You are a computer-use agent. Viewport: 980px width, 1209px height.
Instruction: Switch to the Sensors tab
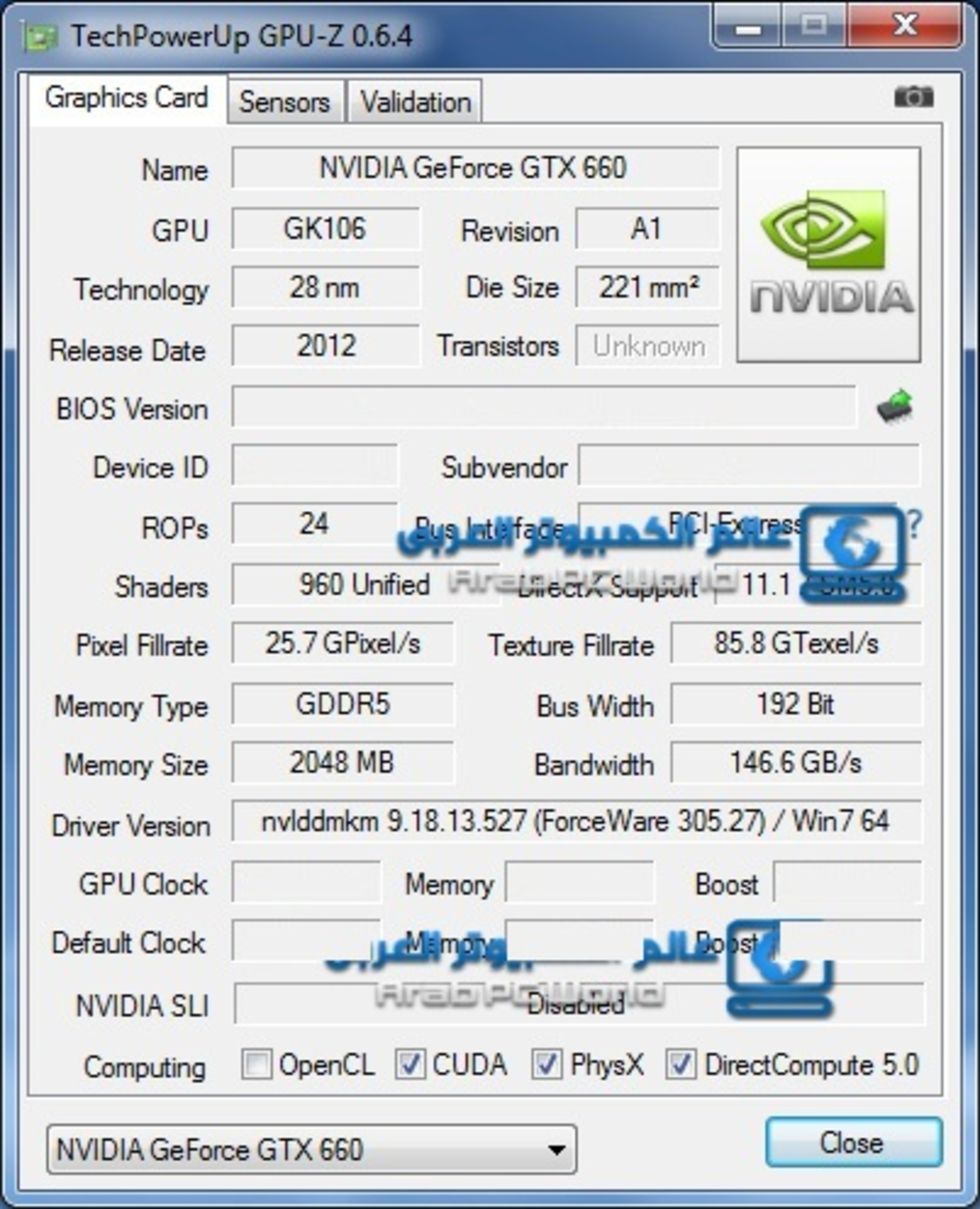(284, 102)
